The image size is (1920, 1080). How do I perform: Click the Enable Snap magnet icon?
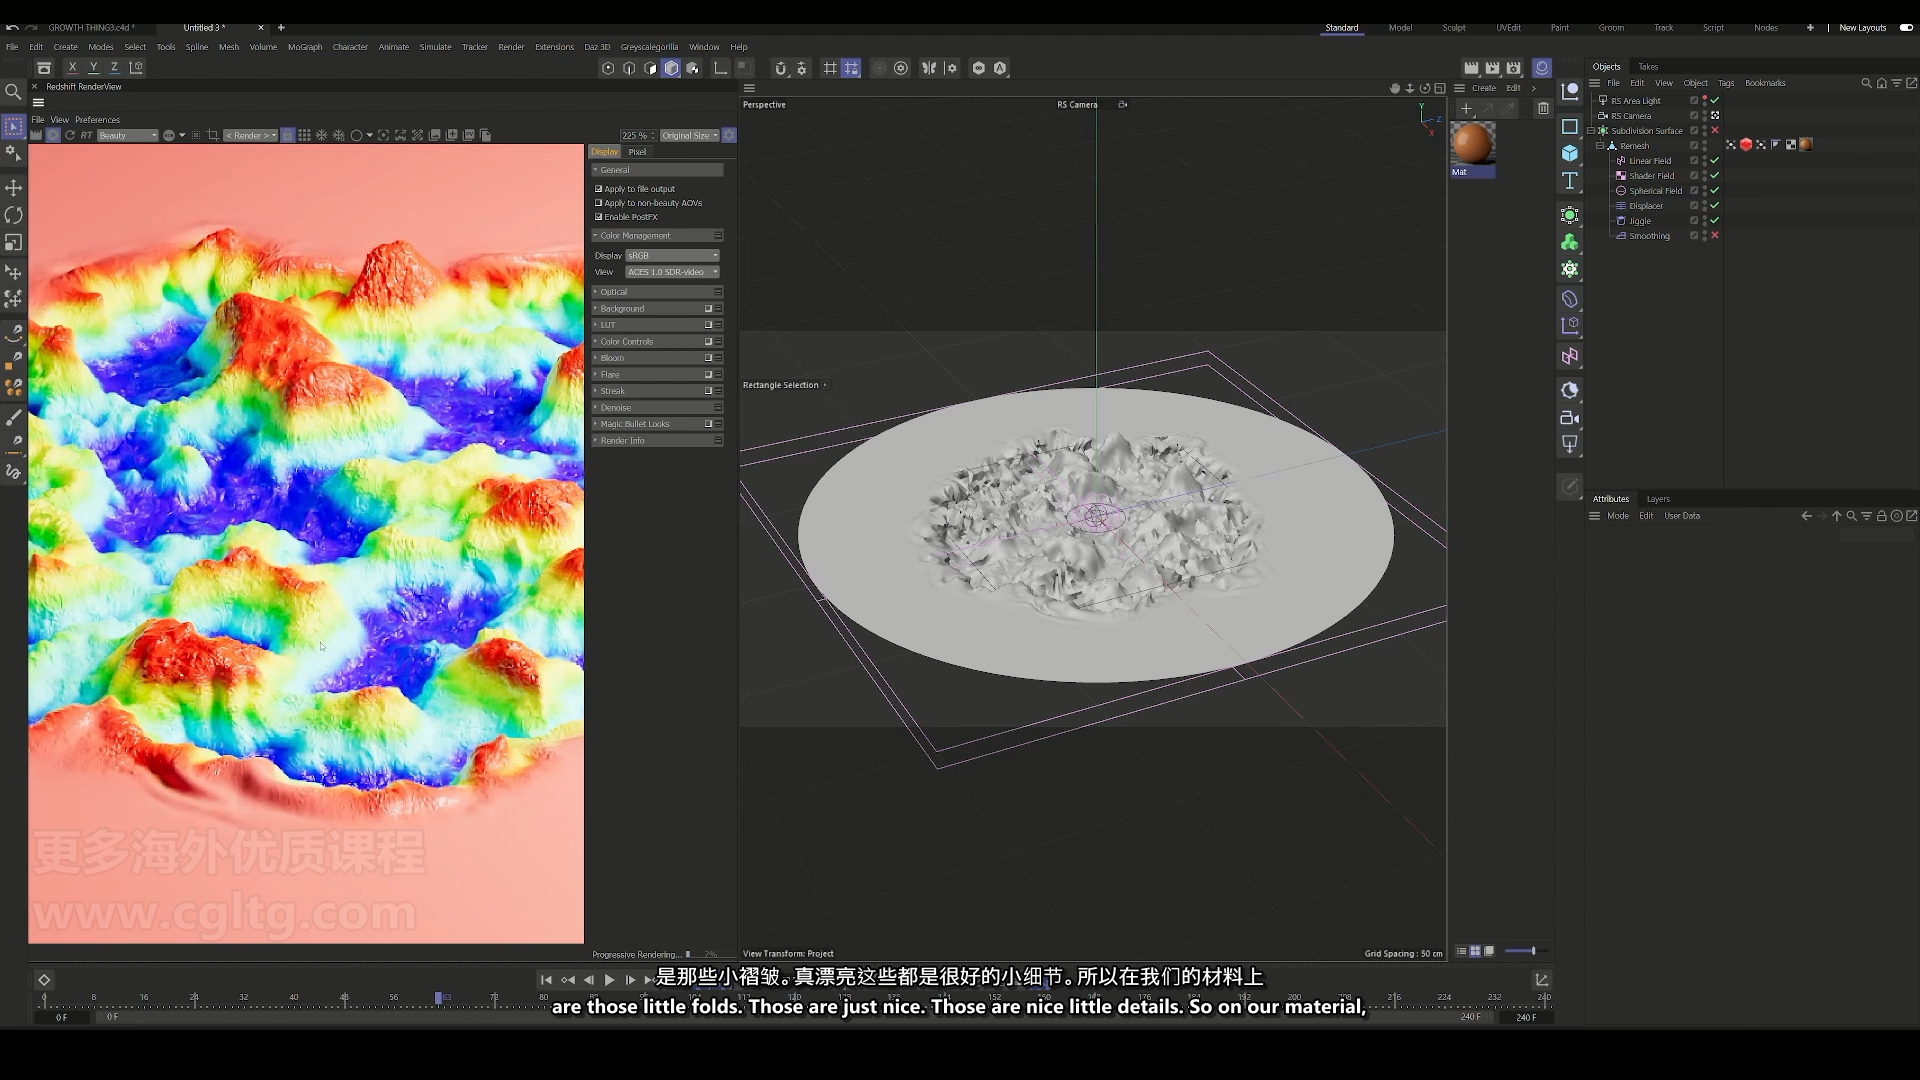(x=781, y=68)
